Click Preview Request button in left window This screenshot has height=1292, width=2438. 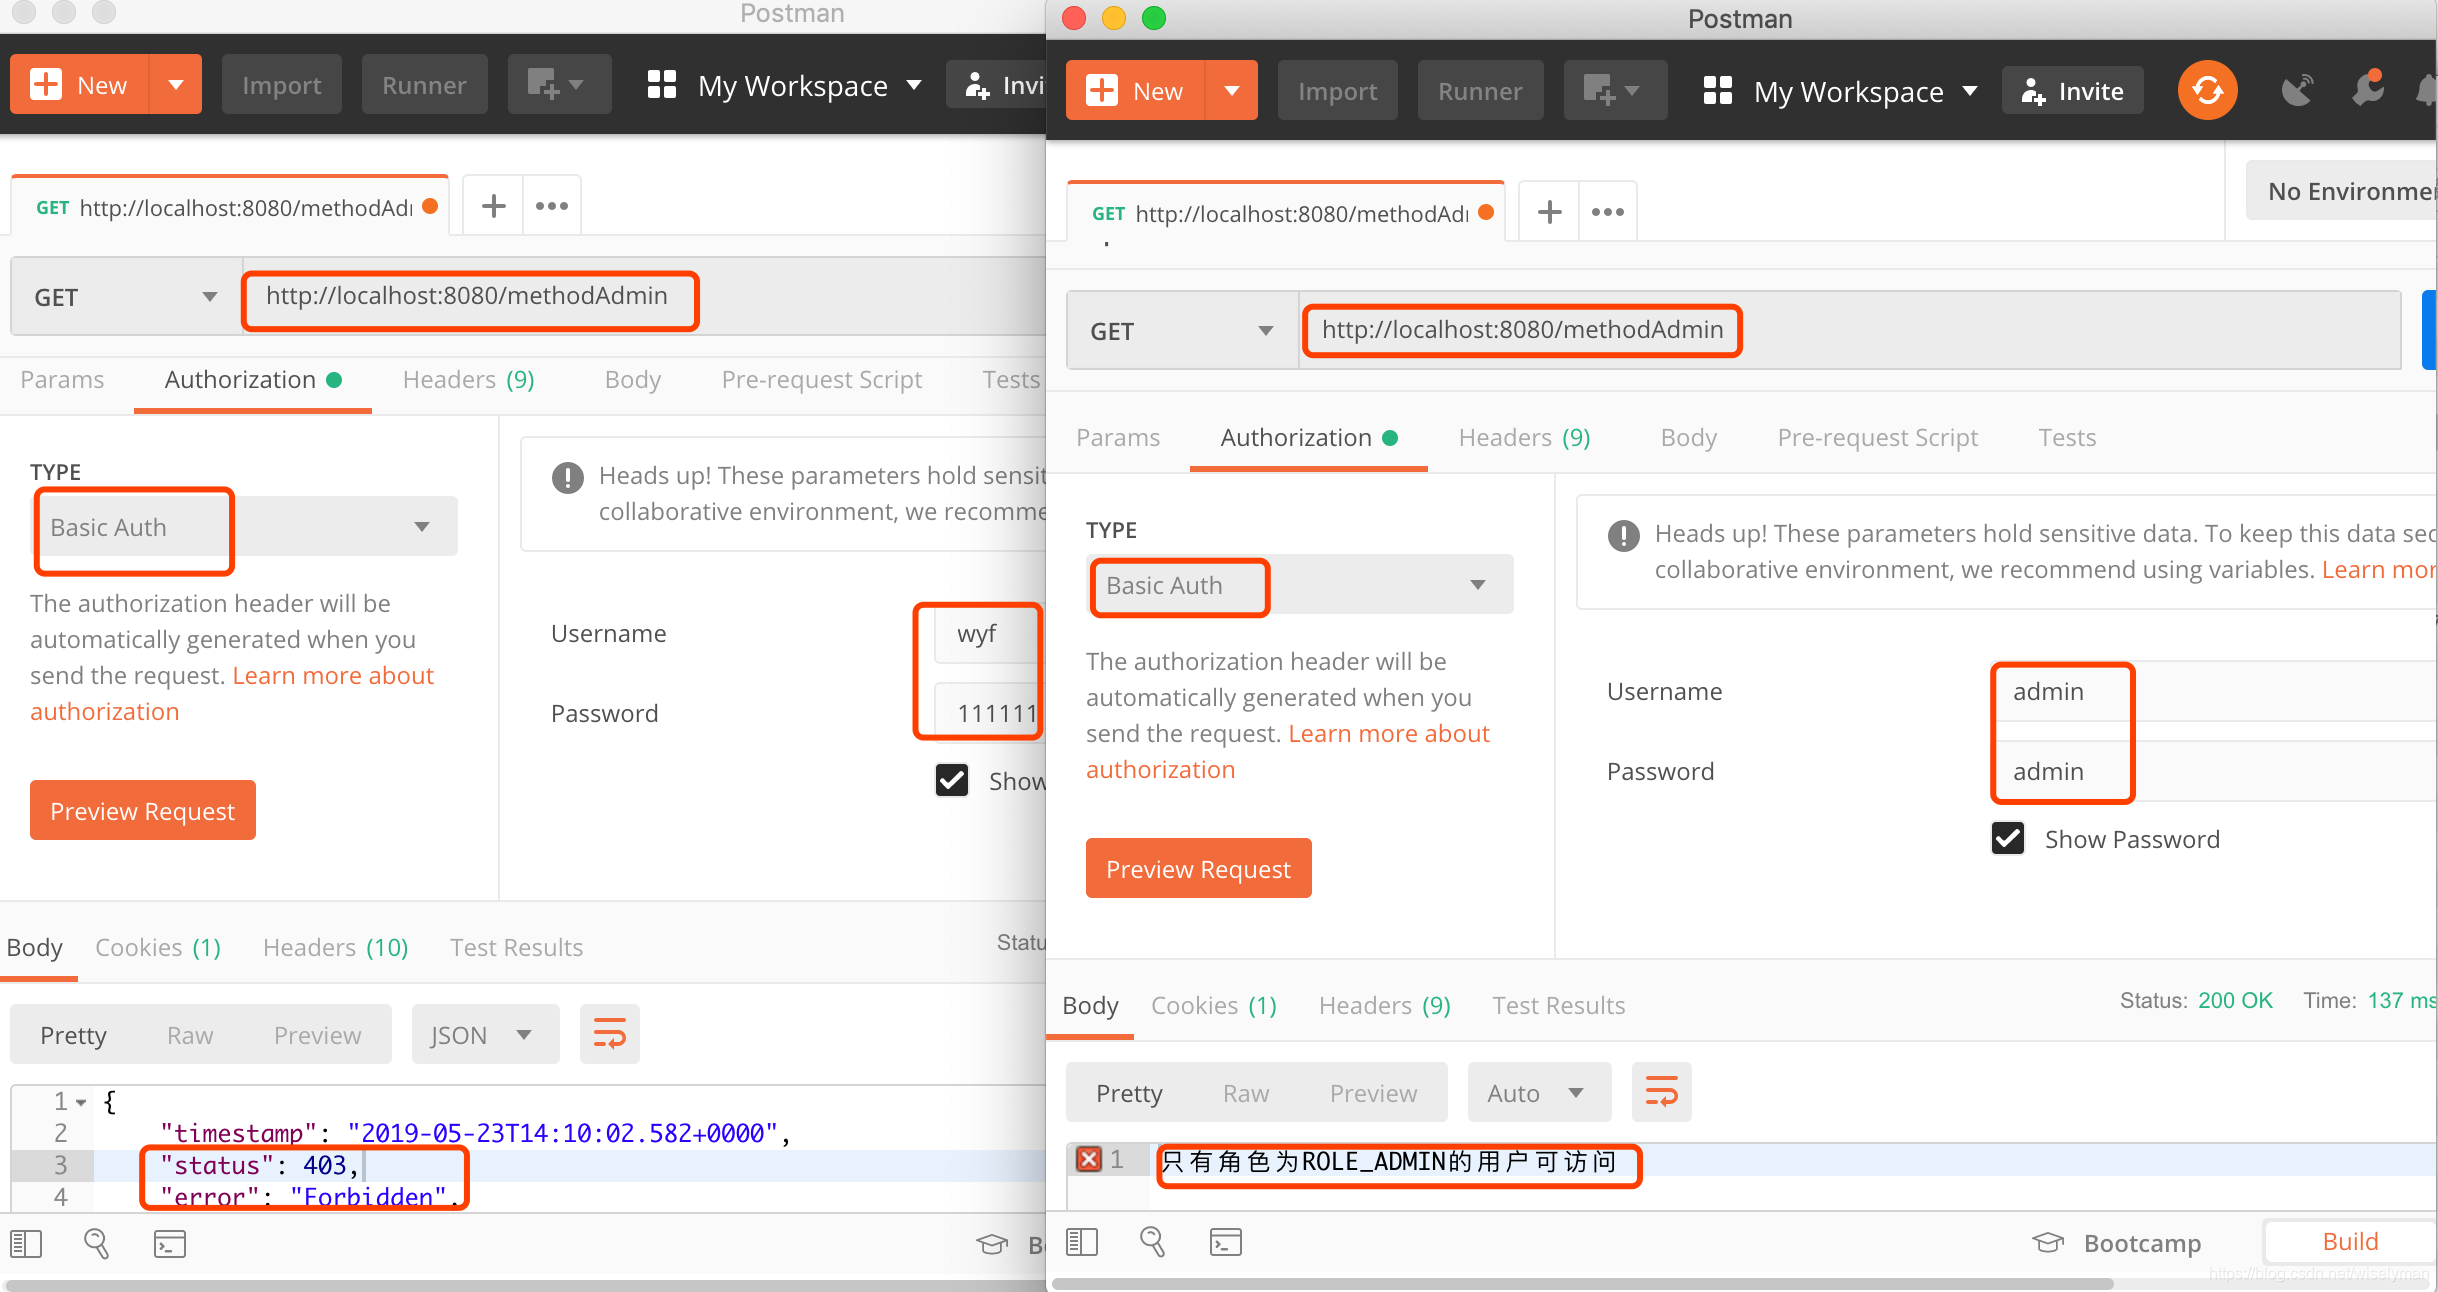(142, 810)
